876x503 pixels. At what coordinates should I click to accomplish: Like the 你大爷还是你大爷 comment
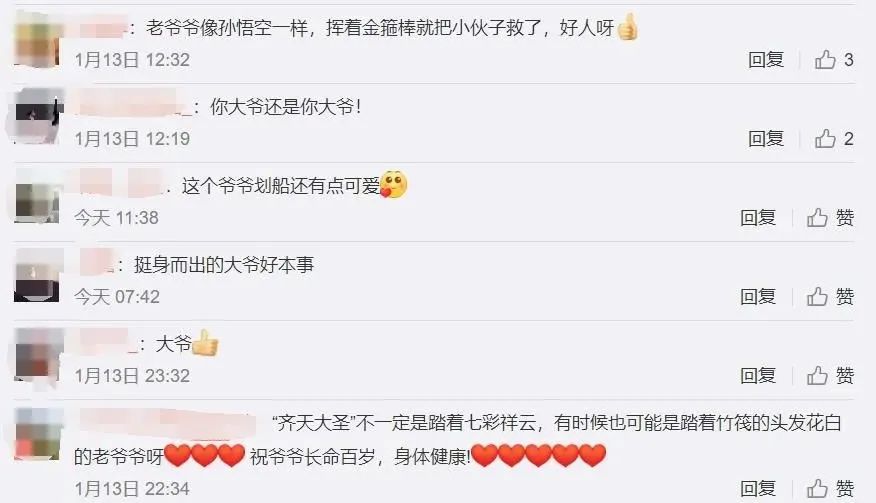point(834,139)
